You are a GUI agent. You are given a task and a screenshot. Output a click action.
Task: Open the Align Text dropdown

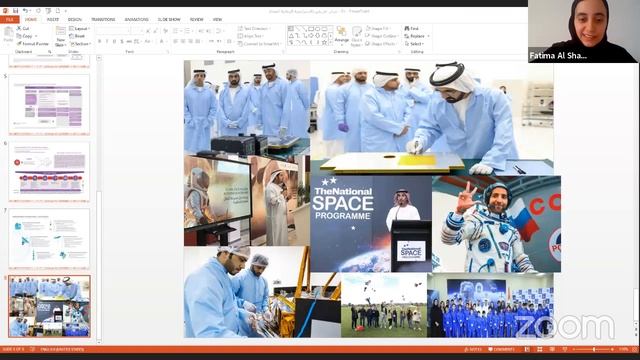point(250,36)
